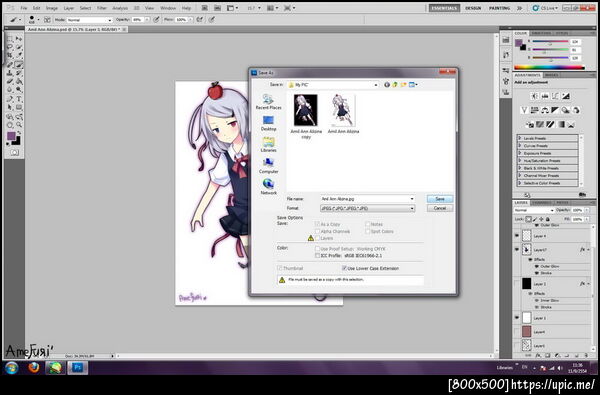This screenshot has width=600, height=395.
Task: Open the layer blend mode dropdown
Action: pyautogui.click(x=533, y=210)
